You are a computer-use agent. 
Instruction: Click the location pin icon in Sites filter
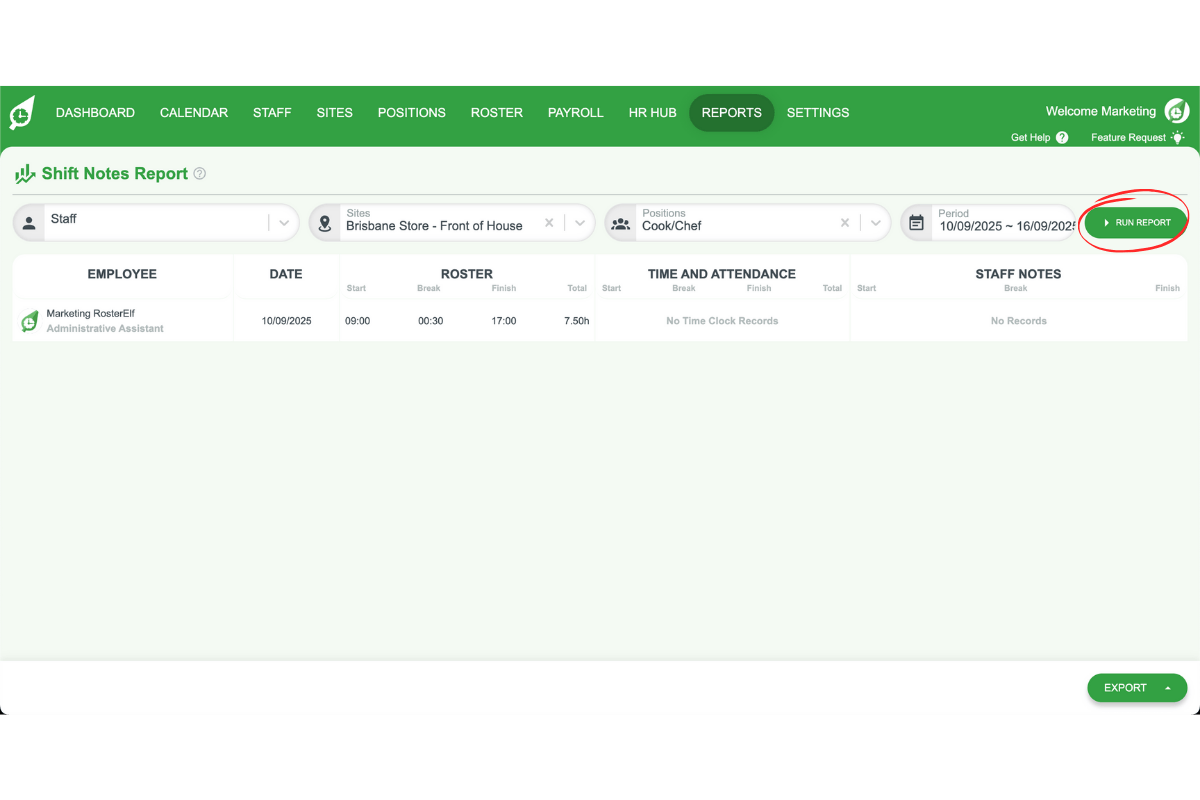tap(324, 222)
